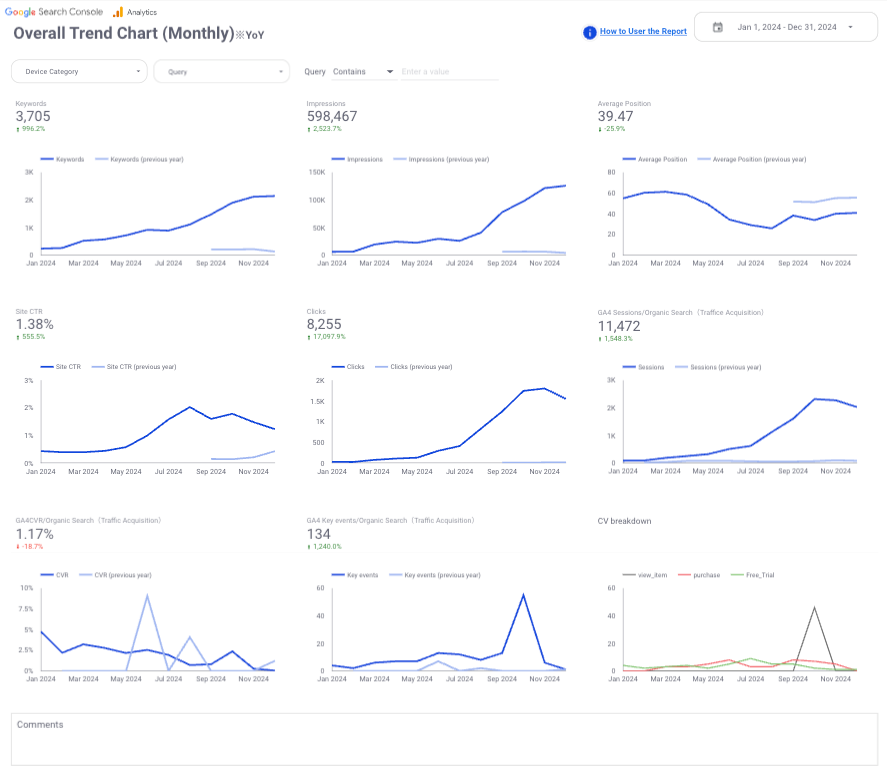Open the Device Category dropdown
Viewport: 887px width, 770px height.
[x=80, y=72]
